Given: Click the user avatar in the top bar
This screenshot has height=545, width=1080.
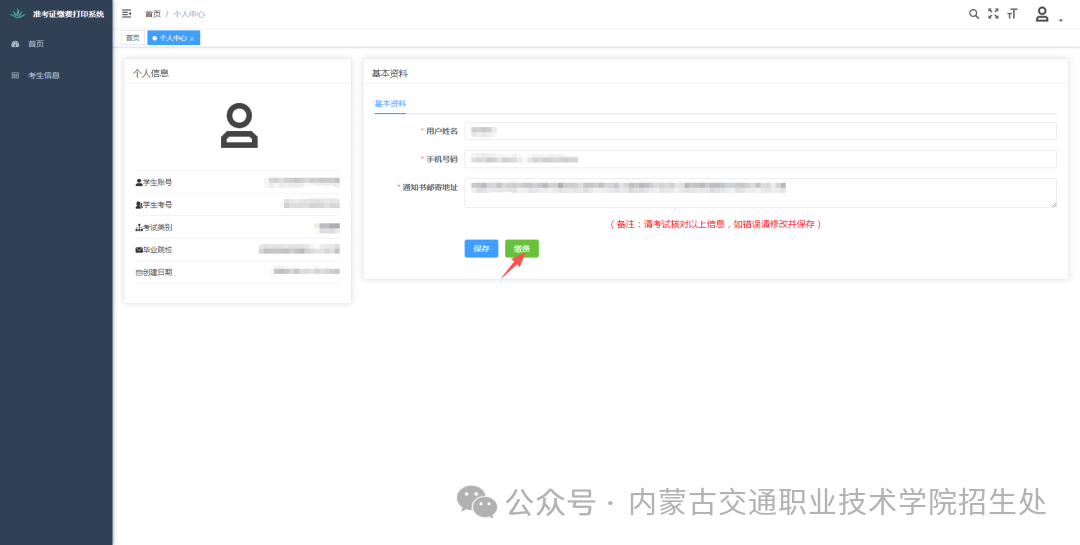Looking at the screenshot, I should [1042, 14].
